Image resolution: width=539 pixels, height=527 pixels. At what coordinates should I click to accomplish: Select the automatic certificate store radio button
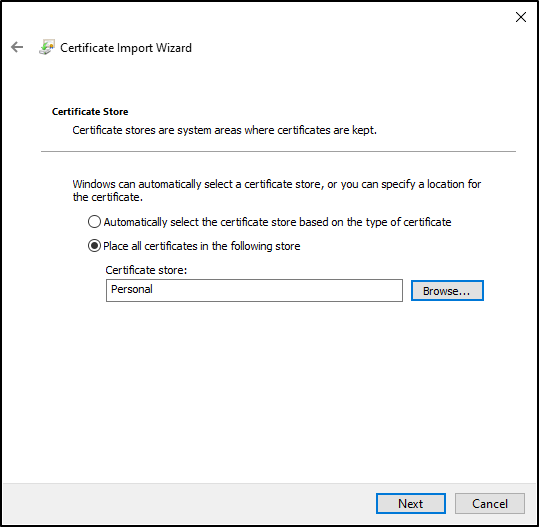coord(94,222)
